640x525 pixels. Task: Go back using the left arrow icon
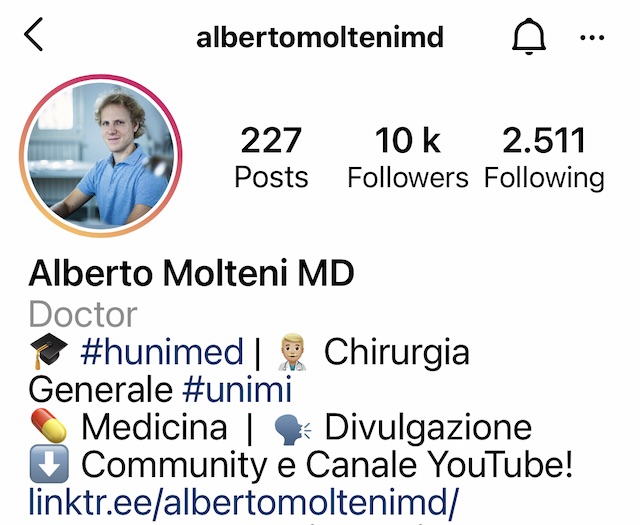(x=33, y=34)
